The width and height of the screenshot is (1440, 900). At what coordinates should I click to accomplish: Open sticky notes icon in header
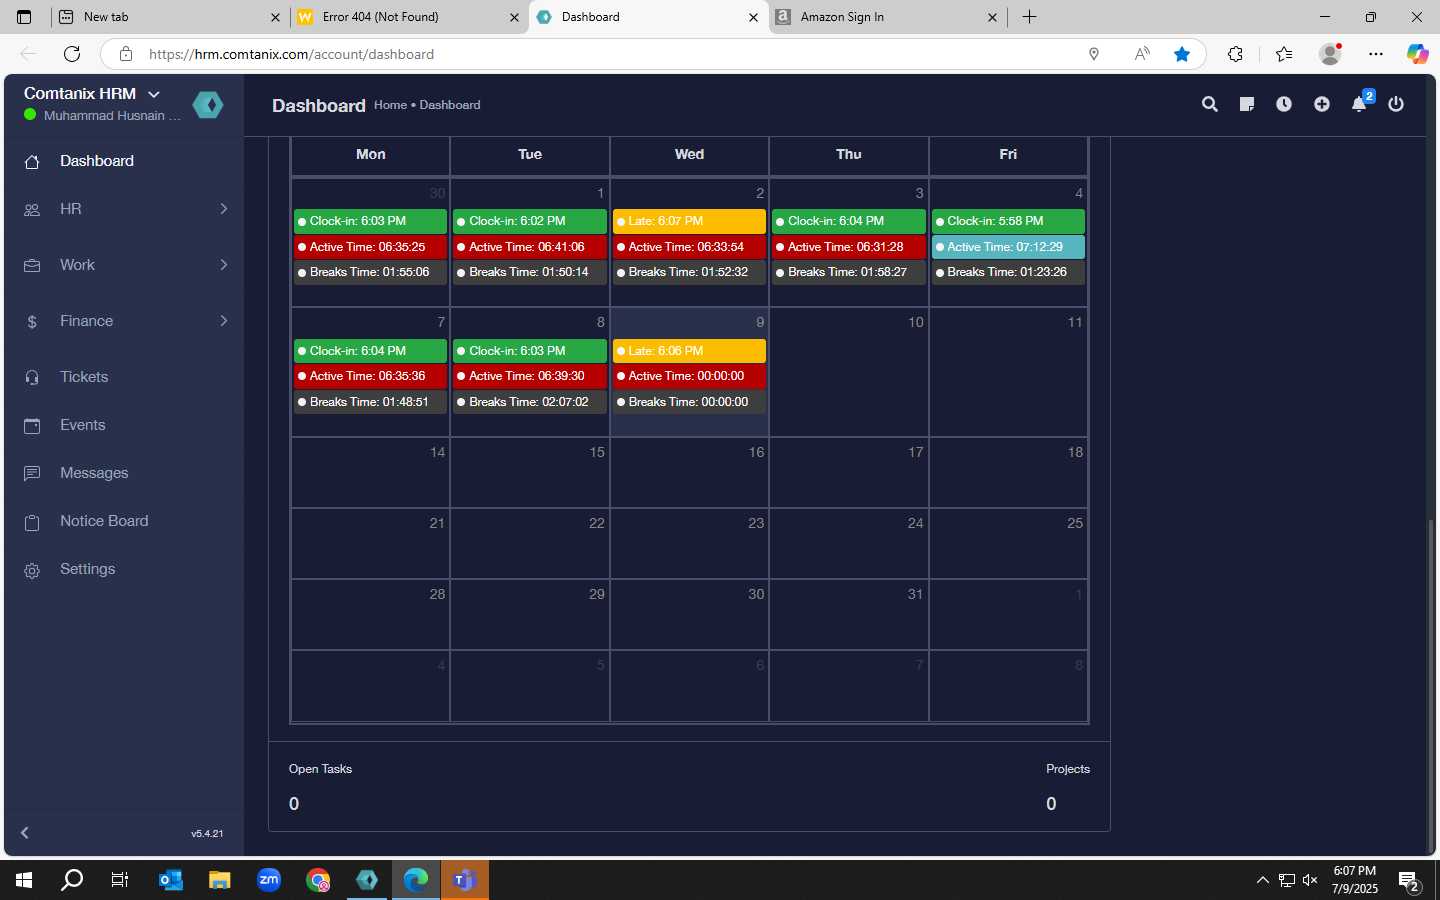(1246, 104)
